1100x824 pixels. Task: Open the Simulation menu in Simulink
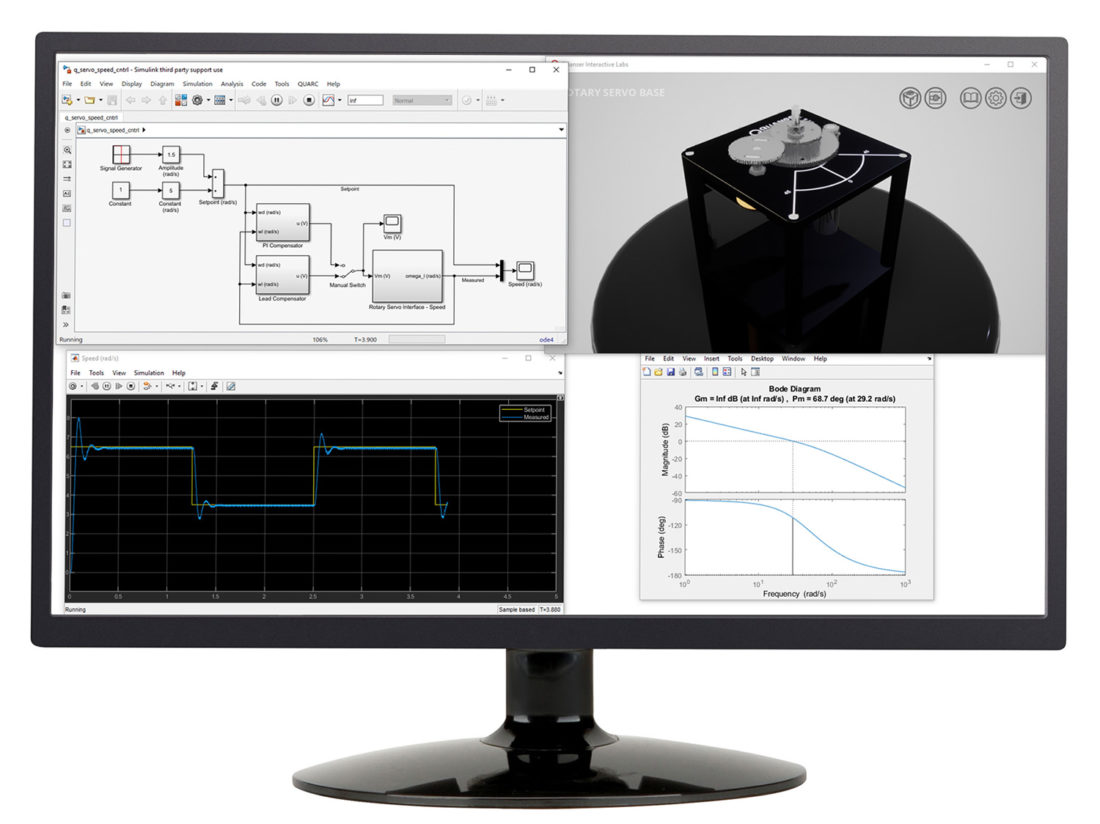[196, 84]
